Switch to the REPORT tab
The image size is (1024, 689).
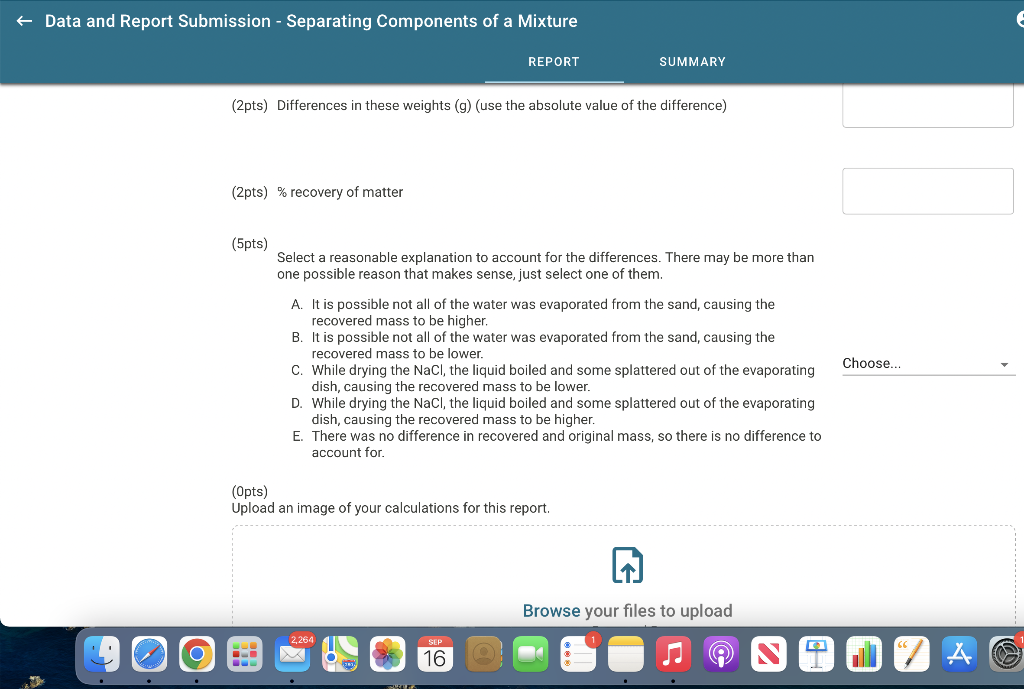tap(553, 61)
